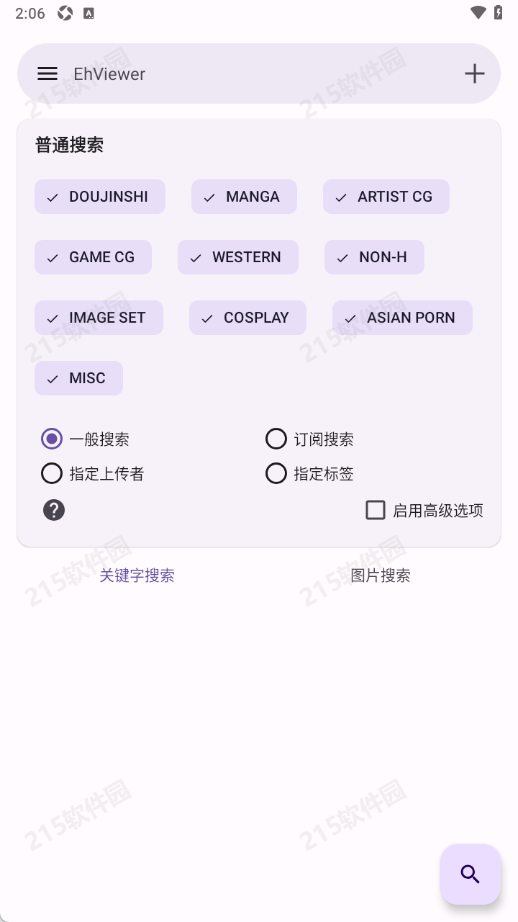Tap the floating search magnifier button
This screenshot has width=518, height=922.
(x=470, y=874)
